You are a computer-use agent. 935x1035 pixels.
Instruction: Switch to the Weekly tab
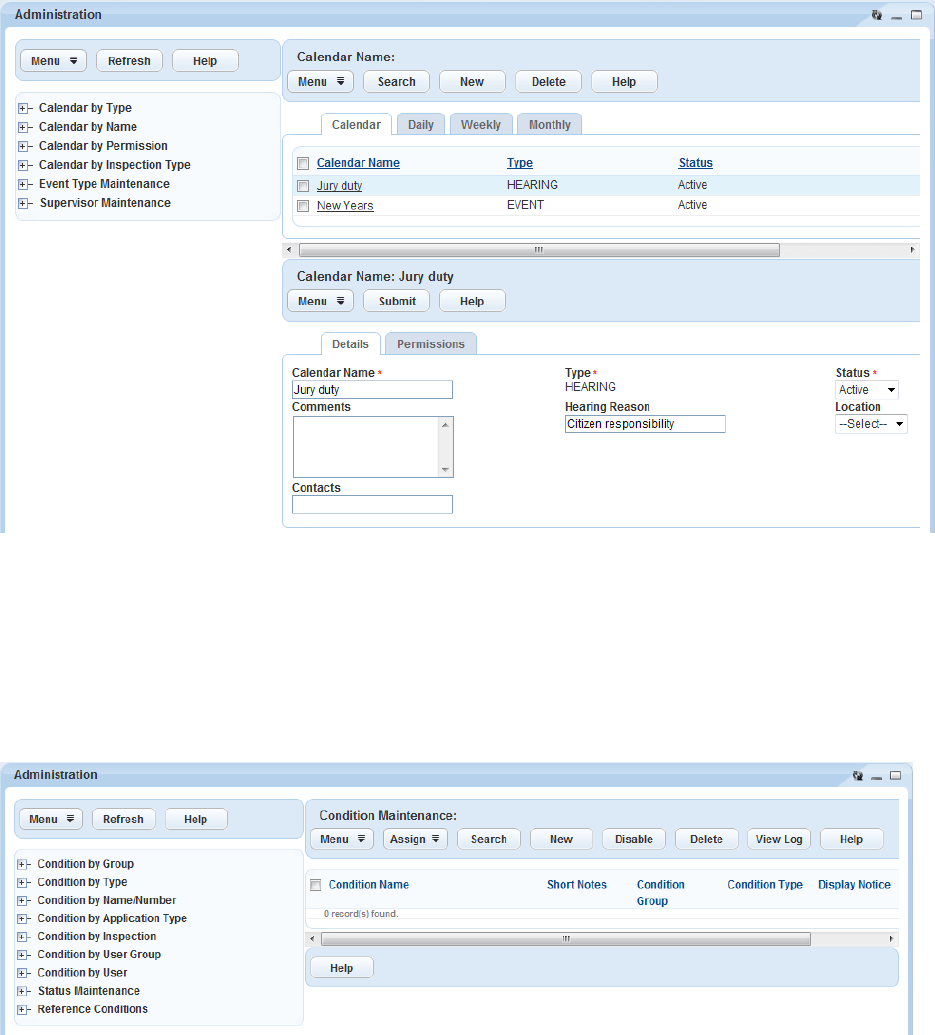pyautogui.click(x=481, y=125)
